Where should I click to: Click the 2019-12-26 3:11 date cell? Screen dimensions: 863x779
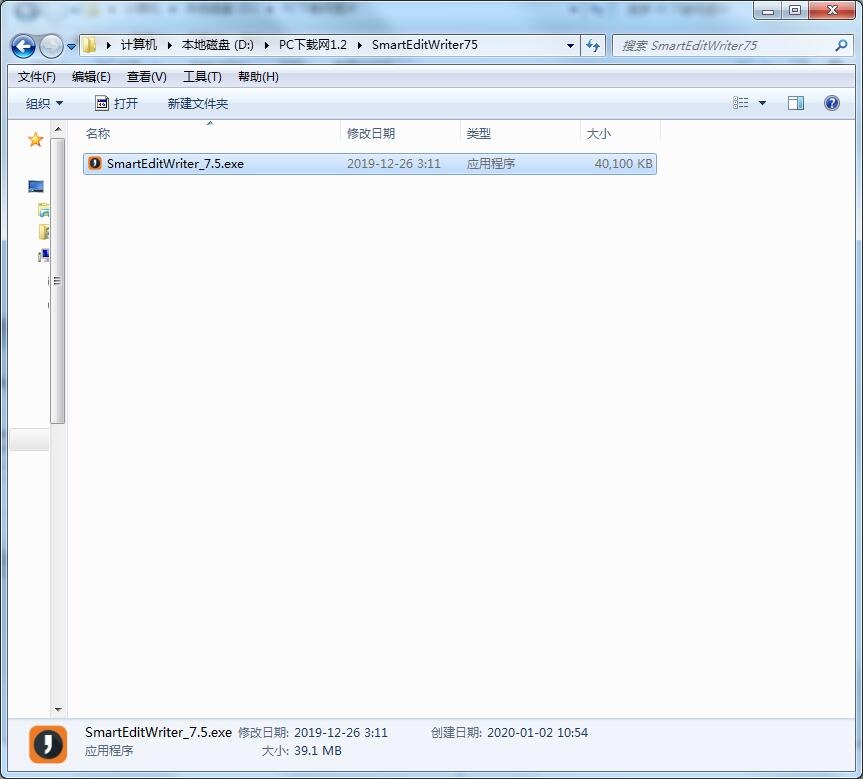[x=394, y=164]
